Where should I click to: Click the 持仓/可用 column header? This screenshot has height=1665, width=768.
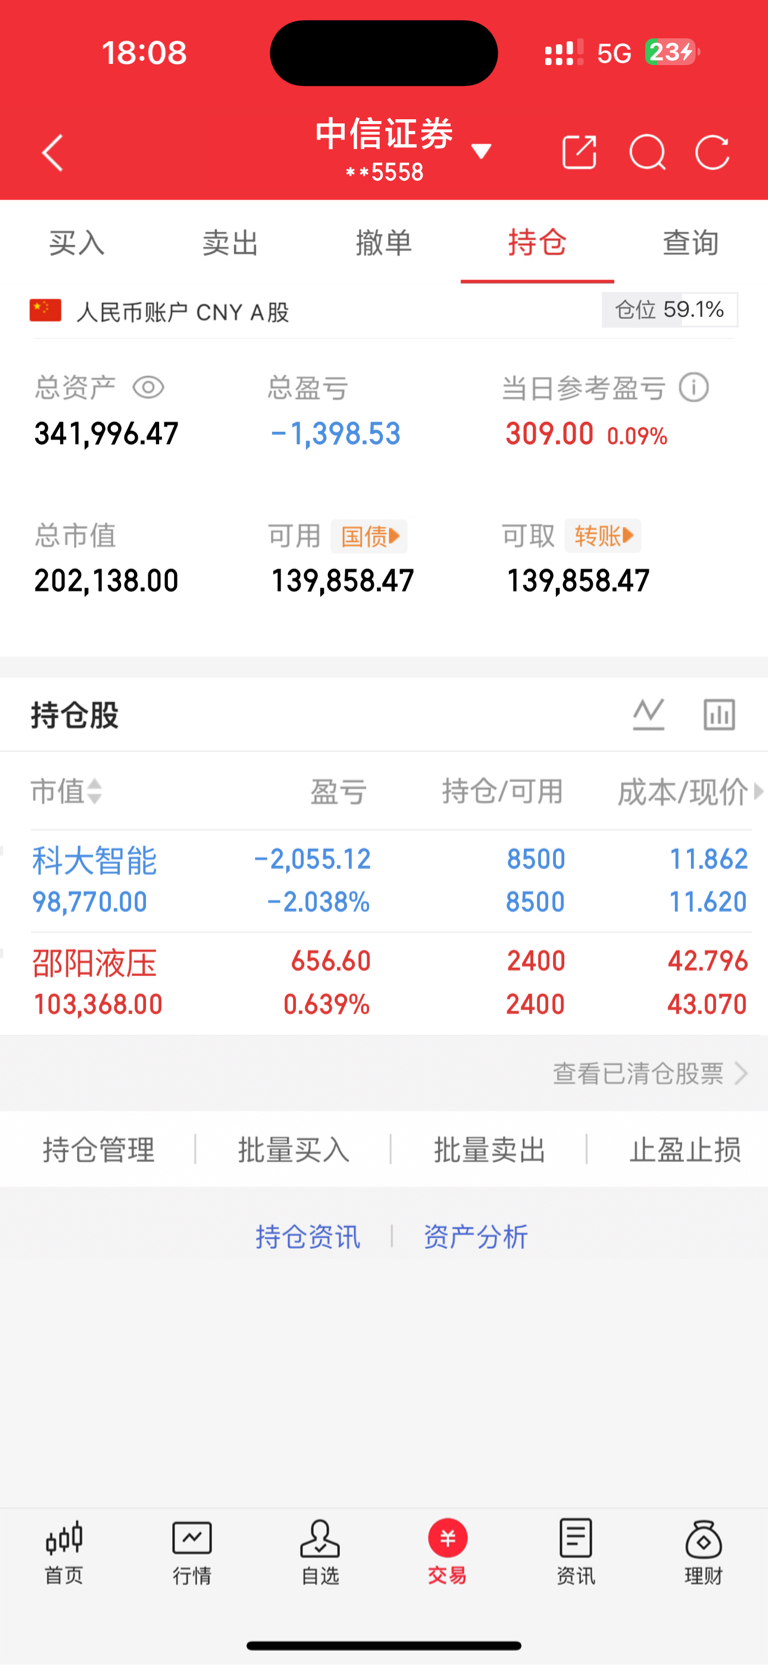pyautogui.click(x=502, y=792)
